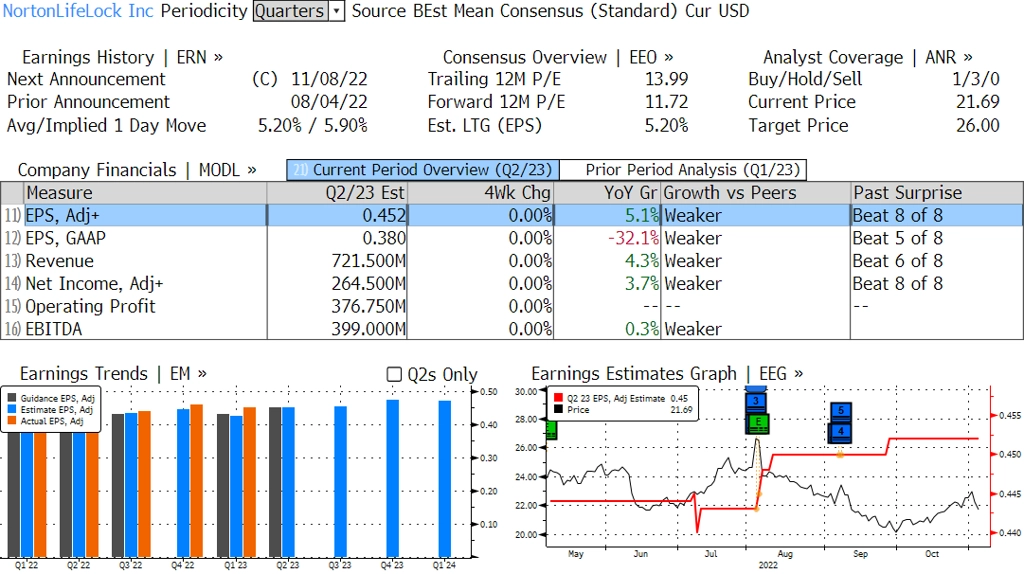Click the red Q2 23 EPS legend swatch

click(x=558, y=398)
